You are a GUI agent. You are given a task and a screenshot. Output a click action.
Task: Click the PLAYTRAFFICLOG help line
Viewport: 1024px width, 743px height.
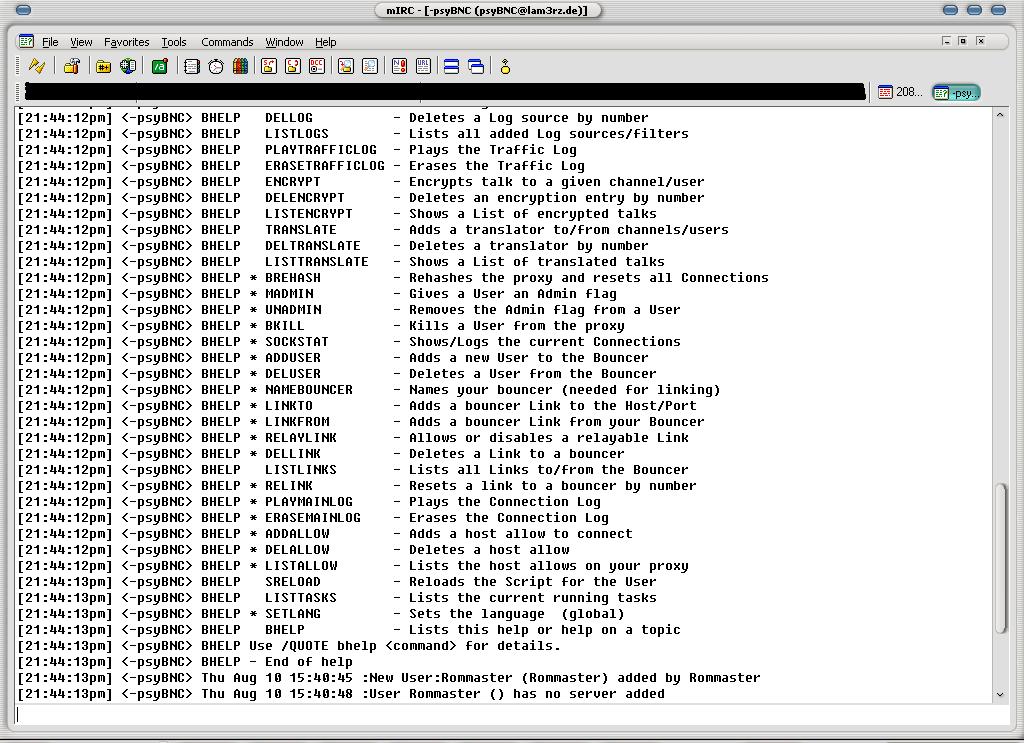(x=297, y=150)
